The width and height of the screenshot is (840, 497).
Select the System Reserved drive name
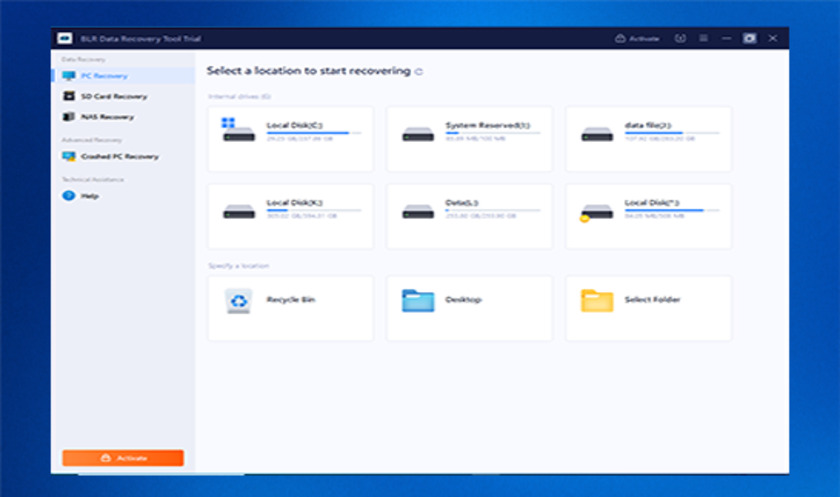488,125
